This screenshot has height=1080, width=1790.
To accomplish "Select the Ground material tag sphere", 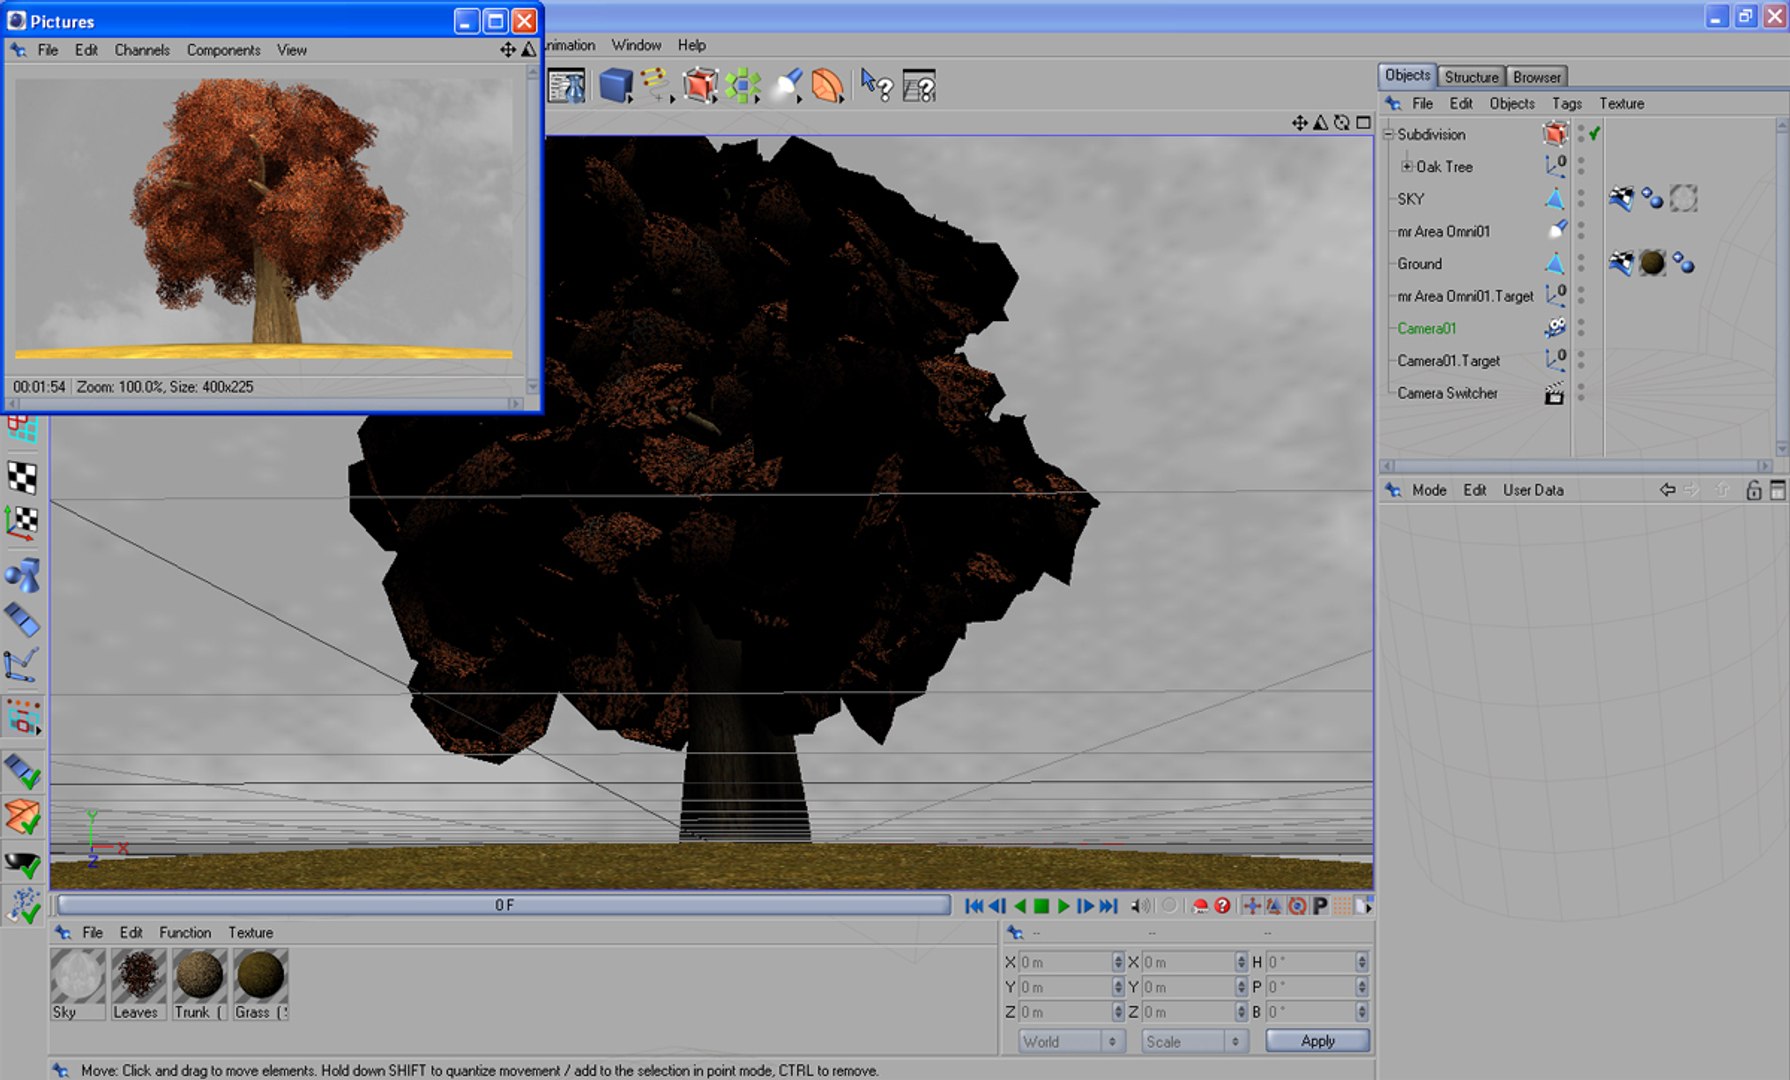I will (x=1652, y=263).
